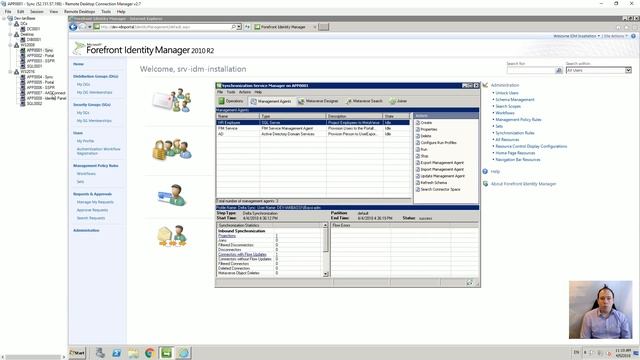Open About Forefront Identity Manager link
The image size is (640, 360).
pyautogui.click(x=523, y=184)
